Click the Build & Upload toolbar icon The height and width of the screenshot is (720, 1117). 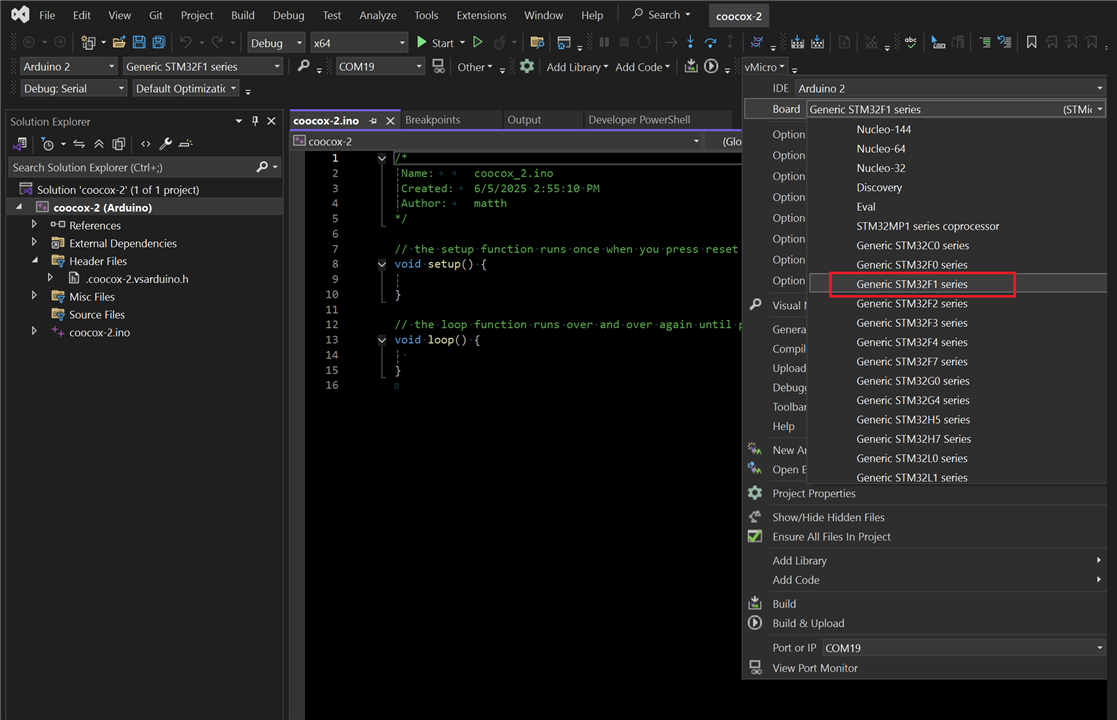(711, 67)
